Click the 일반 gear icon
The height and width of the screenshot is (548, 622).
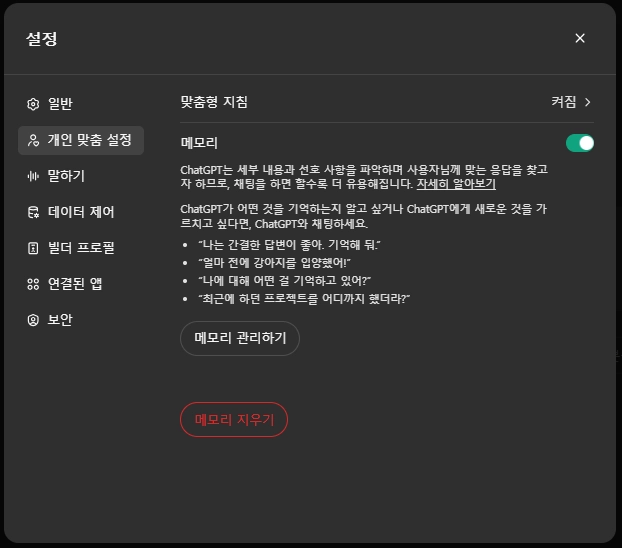coord(33,104)
